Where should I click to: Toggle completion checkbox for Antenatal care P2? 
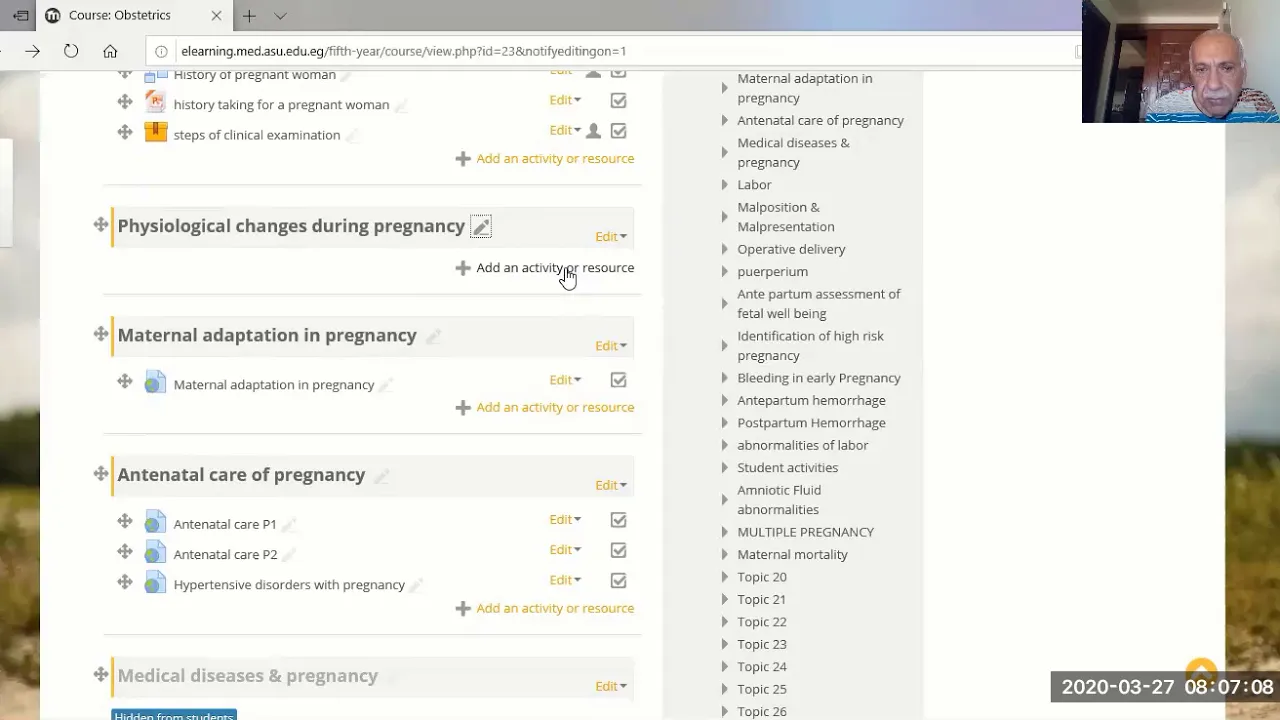tap(618, 550)
